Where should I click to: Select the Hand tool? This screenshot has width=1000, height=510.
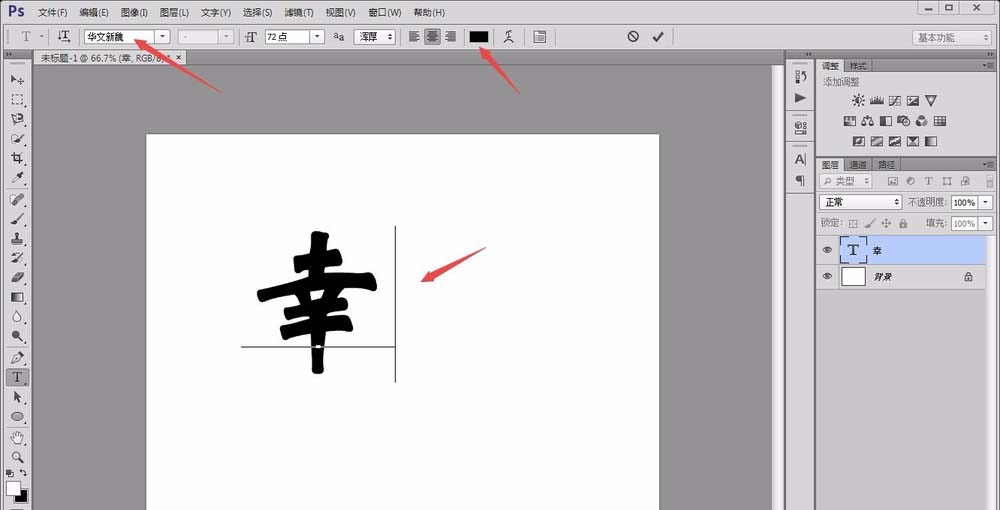pyautogui.click(x=17, y=438)
